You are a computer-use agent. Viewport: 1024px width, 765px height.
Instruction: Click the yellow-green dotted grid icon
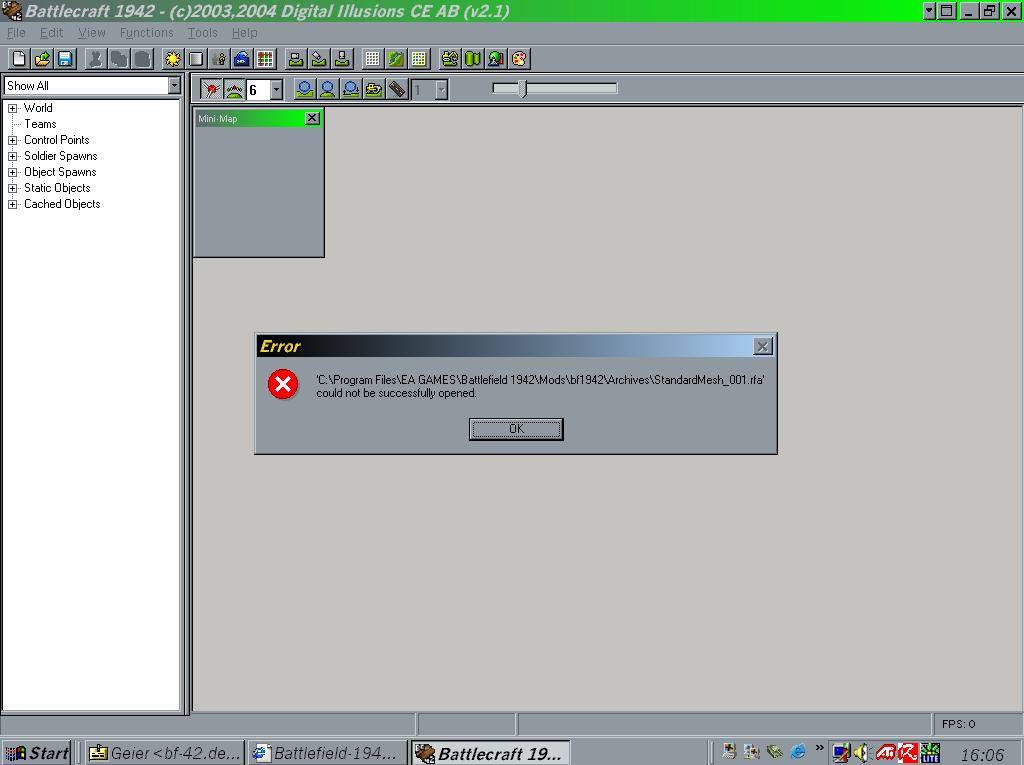[x=419, y=59]
